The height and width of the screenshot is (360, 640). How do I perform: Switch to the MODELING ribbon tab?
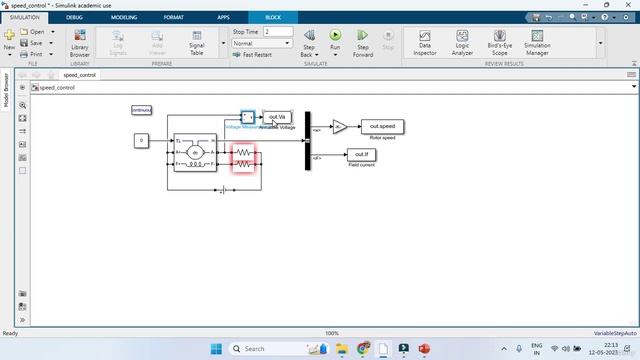124,18
